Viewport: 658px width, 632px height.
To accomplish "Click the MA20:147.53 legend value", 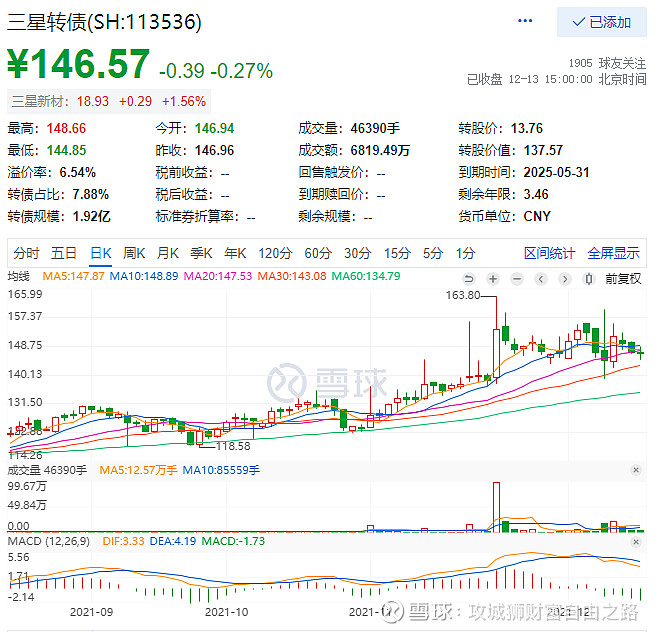I will click(218, 277).
